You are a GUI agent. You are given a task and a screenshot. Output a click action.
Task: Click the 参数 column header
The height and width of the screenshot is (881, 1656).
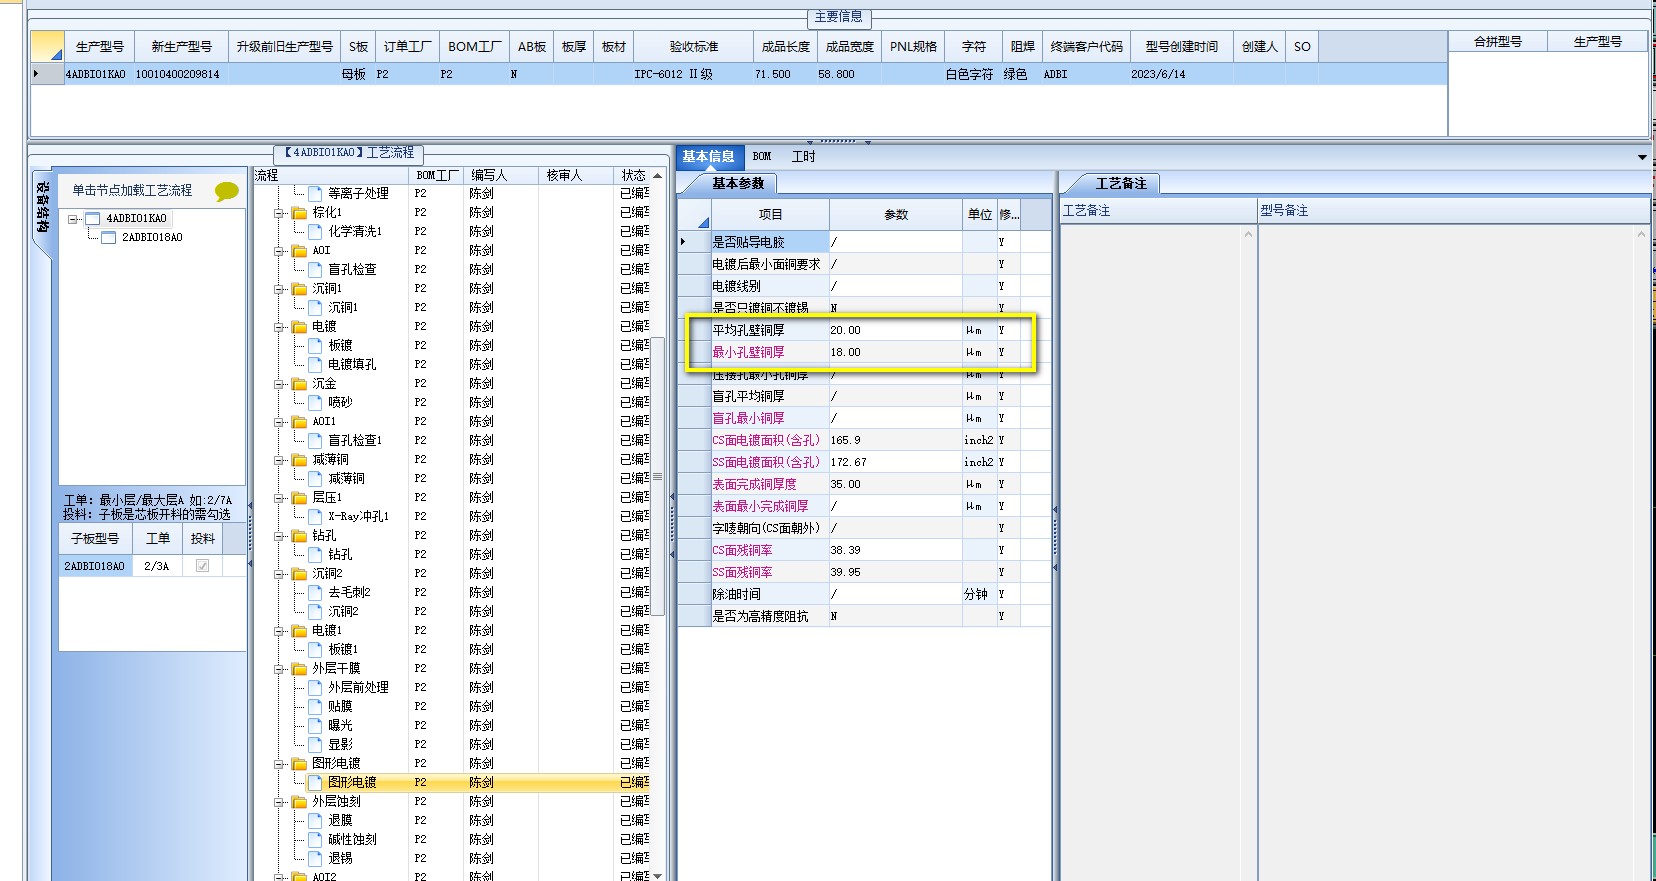[x=896, y=215]
